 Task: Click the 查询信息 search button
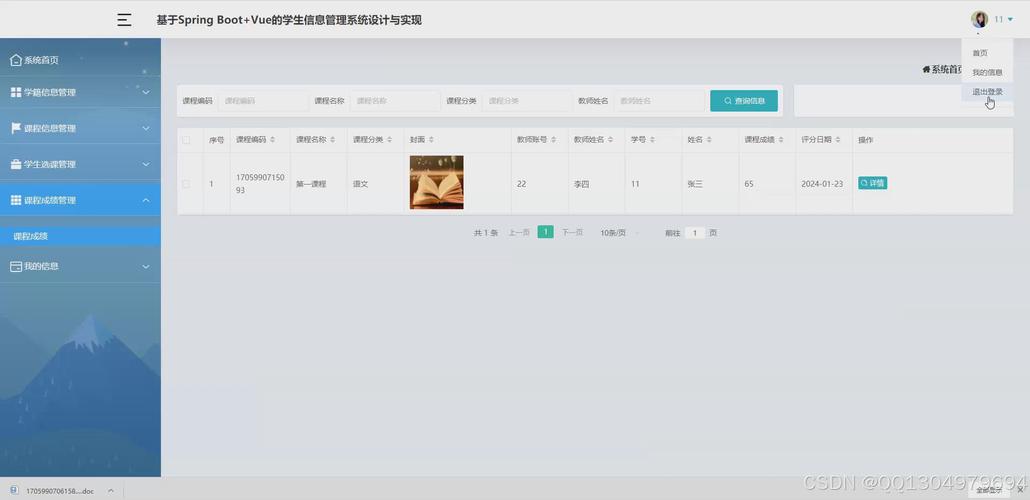tap(744, 101)
